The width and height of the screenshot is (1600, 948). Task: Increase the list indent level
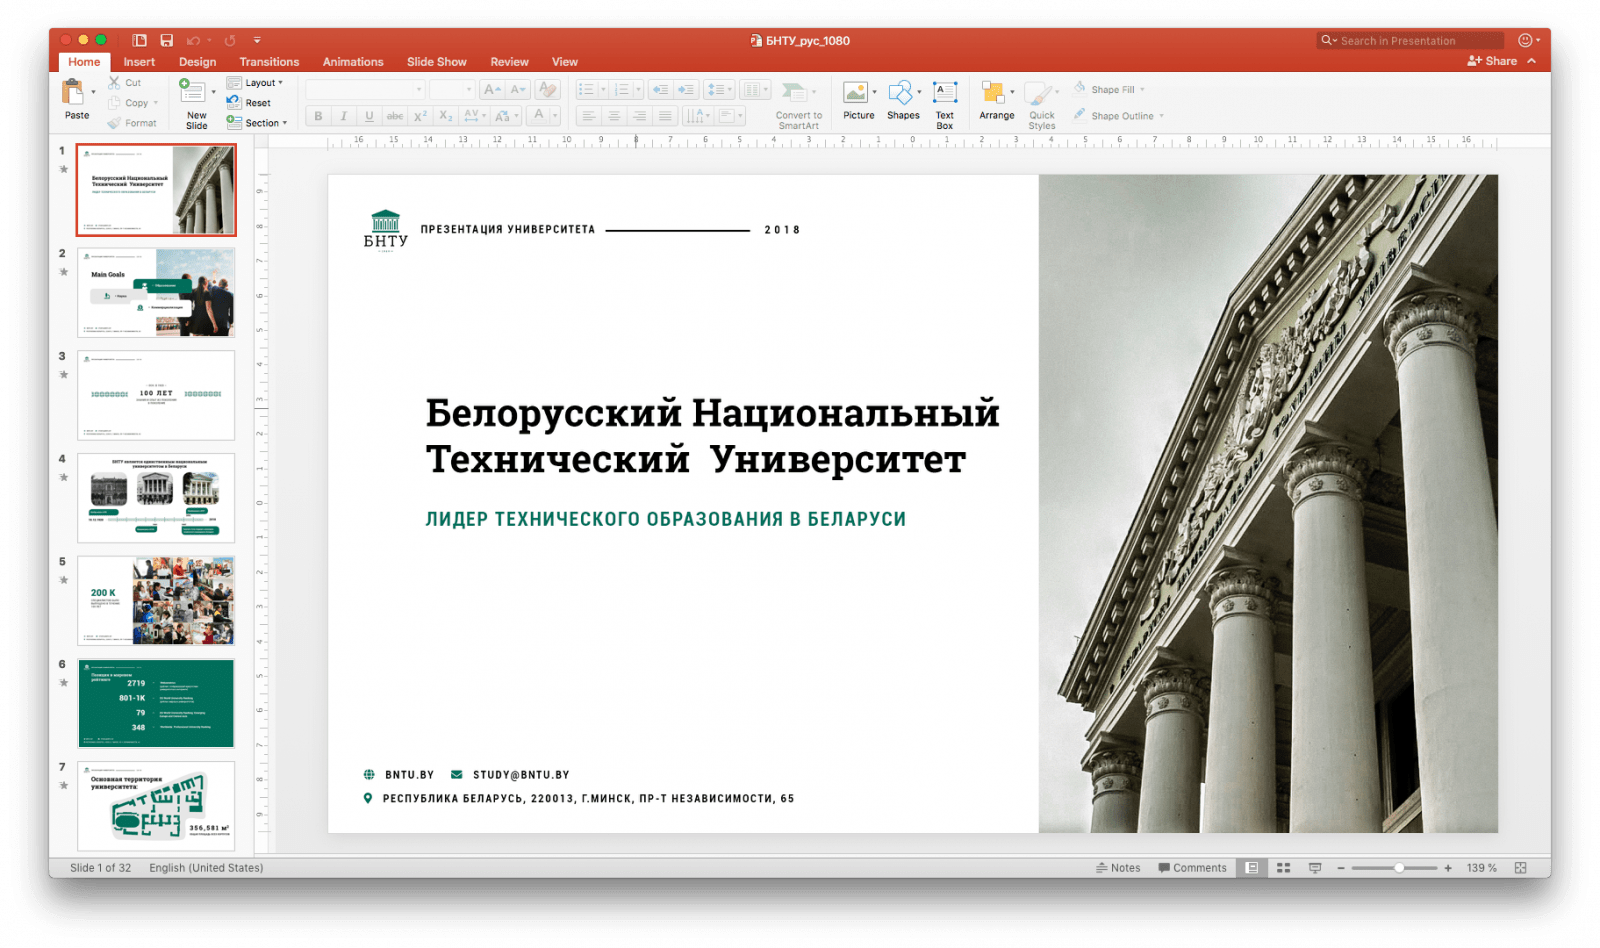[x=686, y=90]
